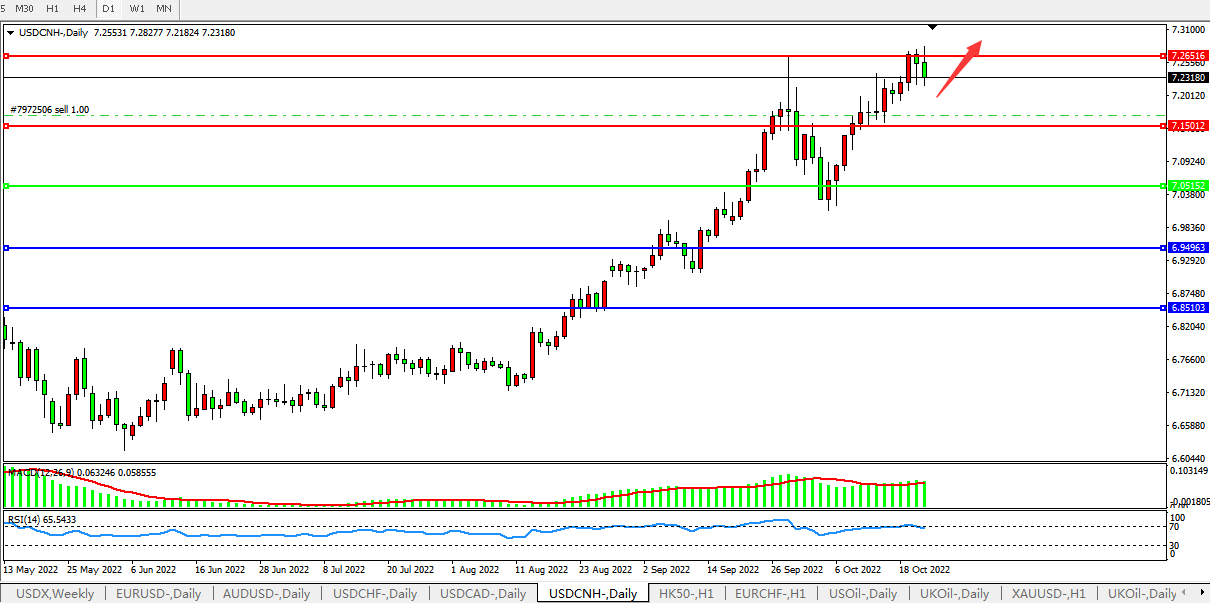Image resolution: width=1210 pixels, height=604 pixels.
Task: Click the chart shift triangle marker
Action: coord(932,25)
